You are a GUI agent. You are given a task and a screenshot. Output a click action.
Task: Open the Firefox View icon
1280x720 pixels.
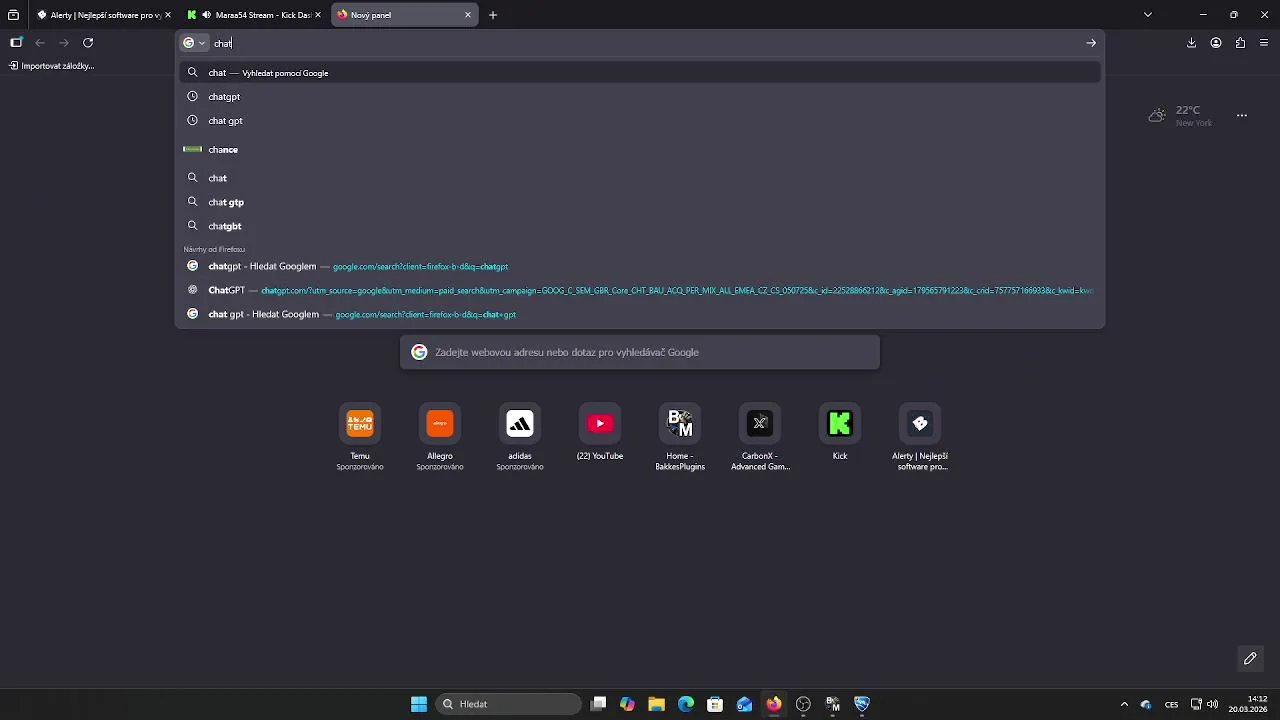point(13,15)
